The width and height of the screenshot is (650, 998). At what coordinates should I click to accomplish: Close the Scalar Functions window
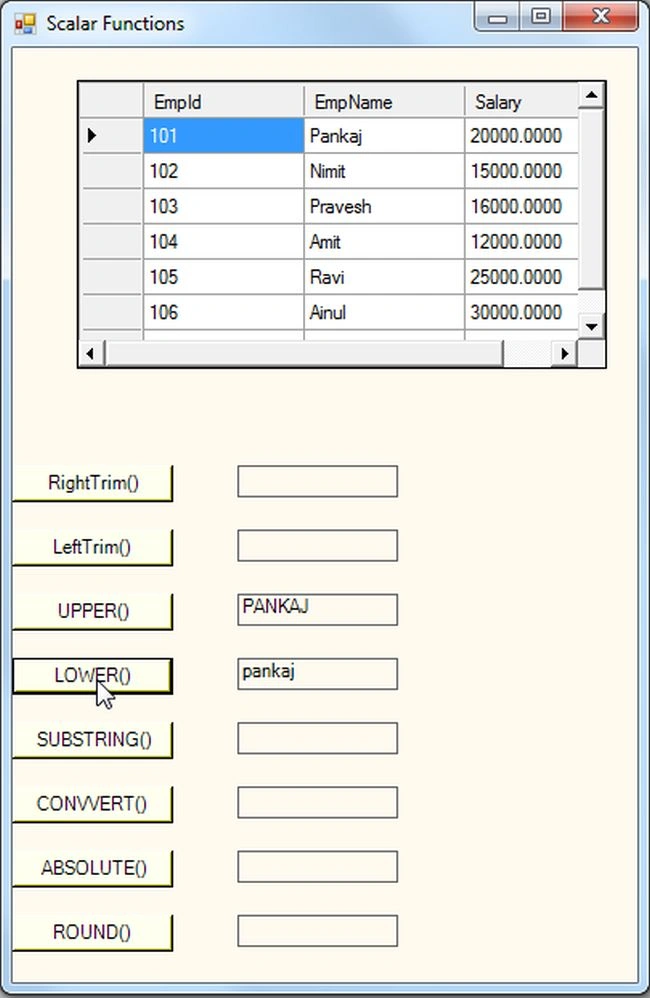point(600,17)
